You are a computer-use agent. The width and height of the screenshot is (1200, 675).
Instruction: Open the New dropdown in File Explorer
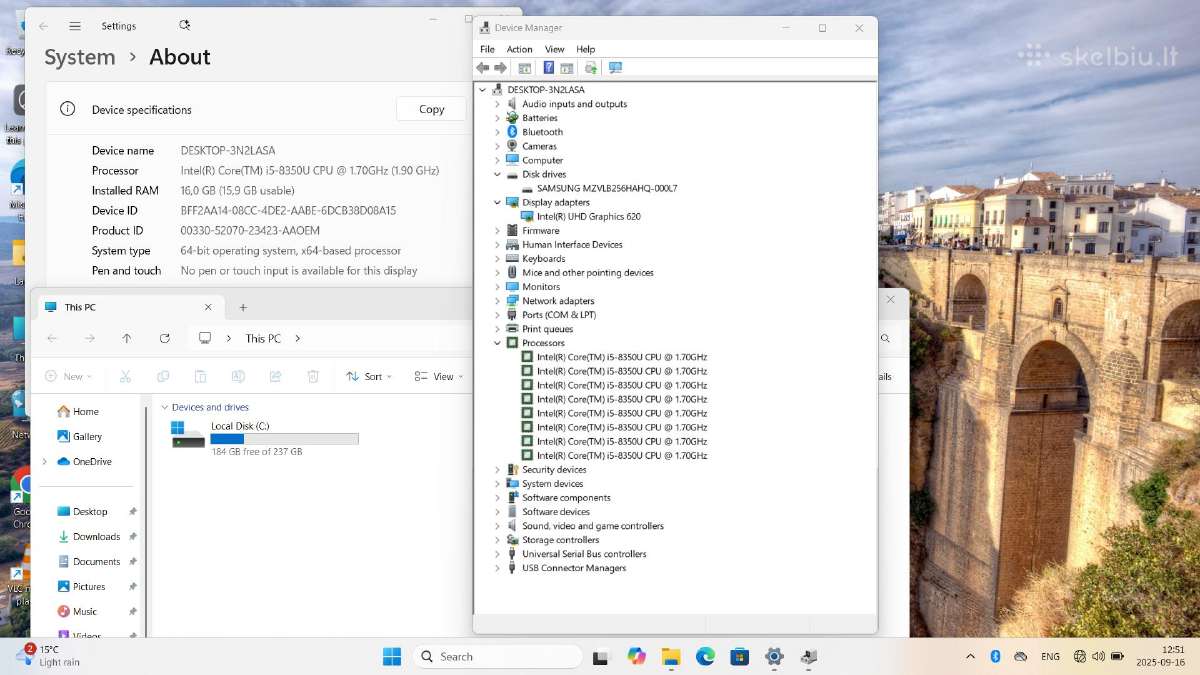(x=69, y=376)
